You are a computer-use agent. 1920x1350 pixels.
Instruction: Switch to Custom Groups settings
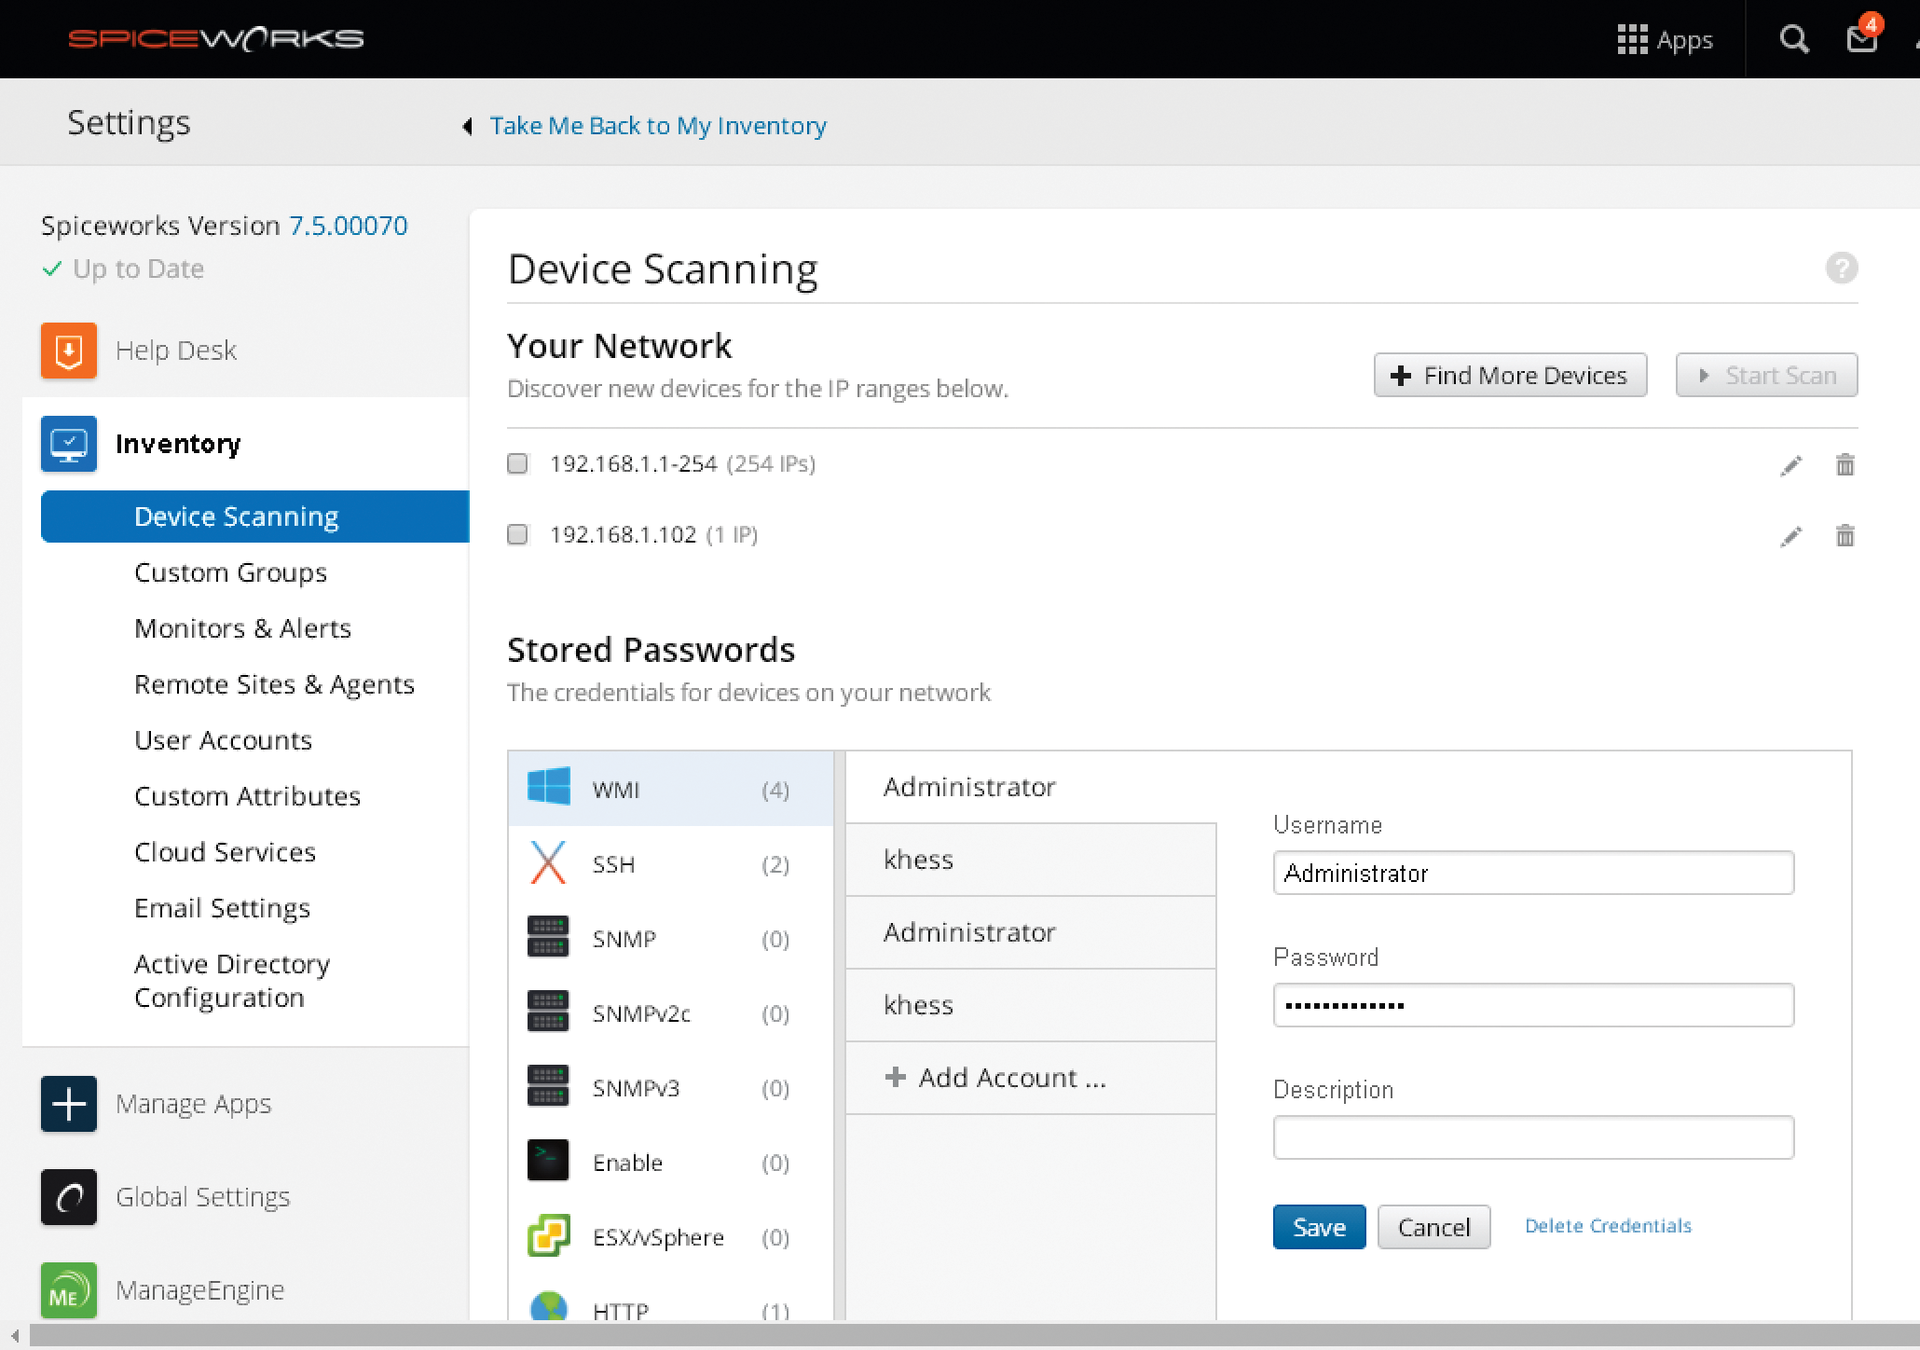[x=230, y=572]
